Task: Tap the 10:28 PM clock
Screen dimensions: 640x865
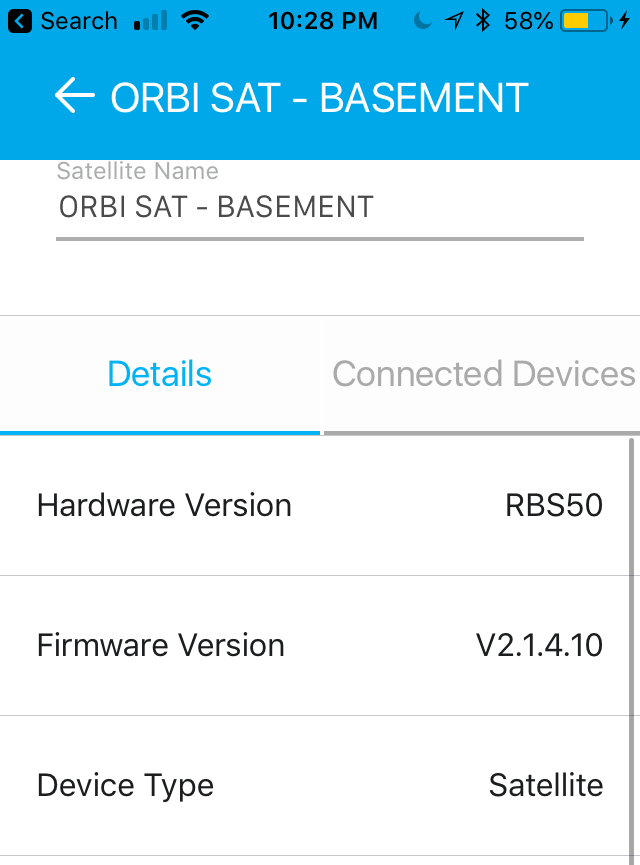Action: coord(323,21)
